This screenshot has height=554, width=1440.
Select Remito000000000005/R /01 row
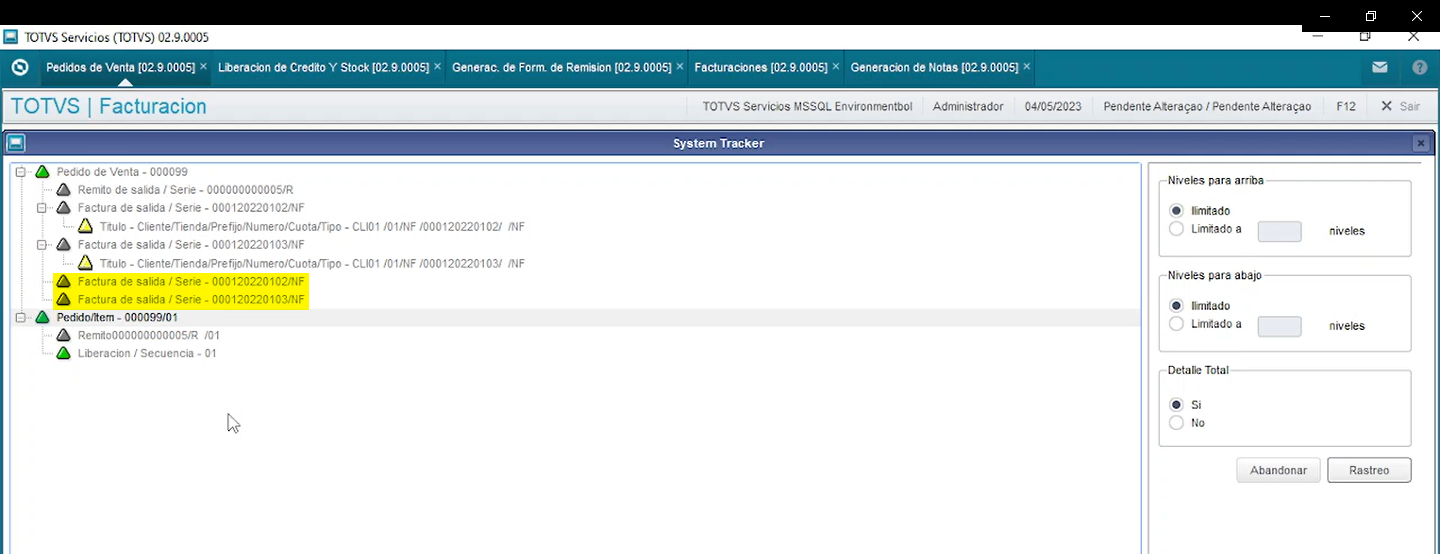click(149, 335)
